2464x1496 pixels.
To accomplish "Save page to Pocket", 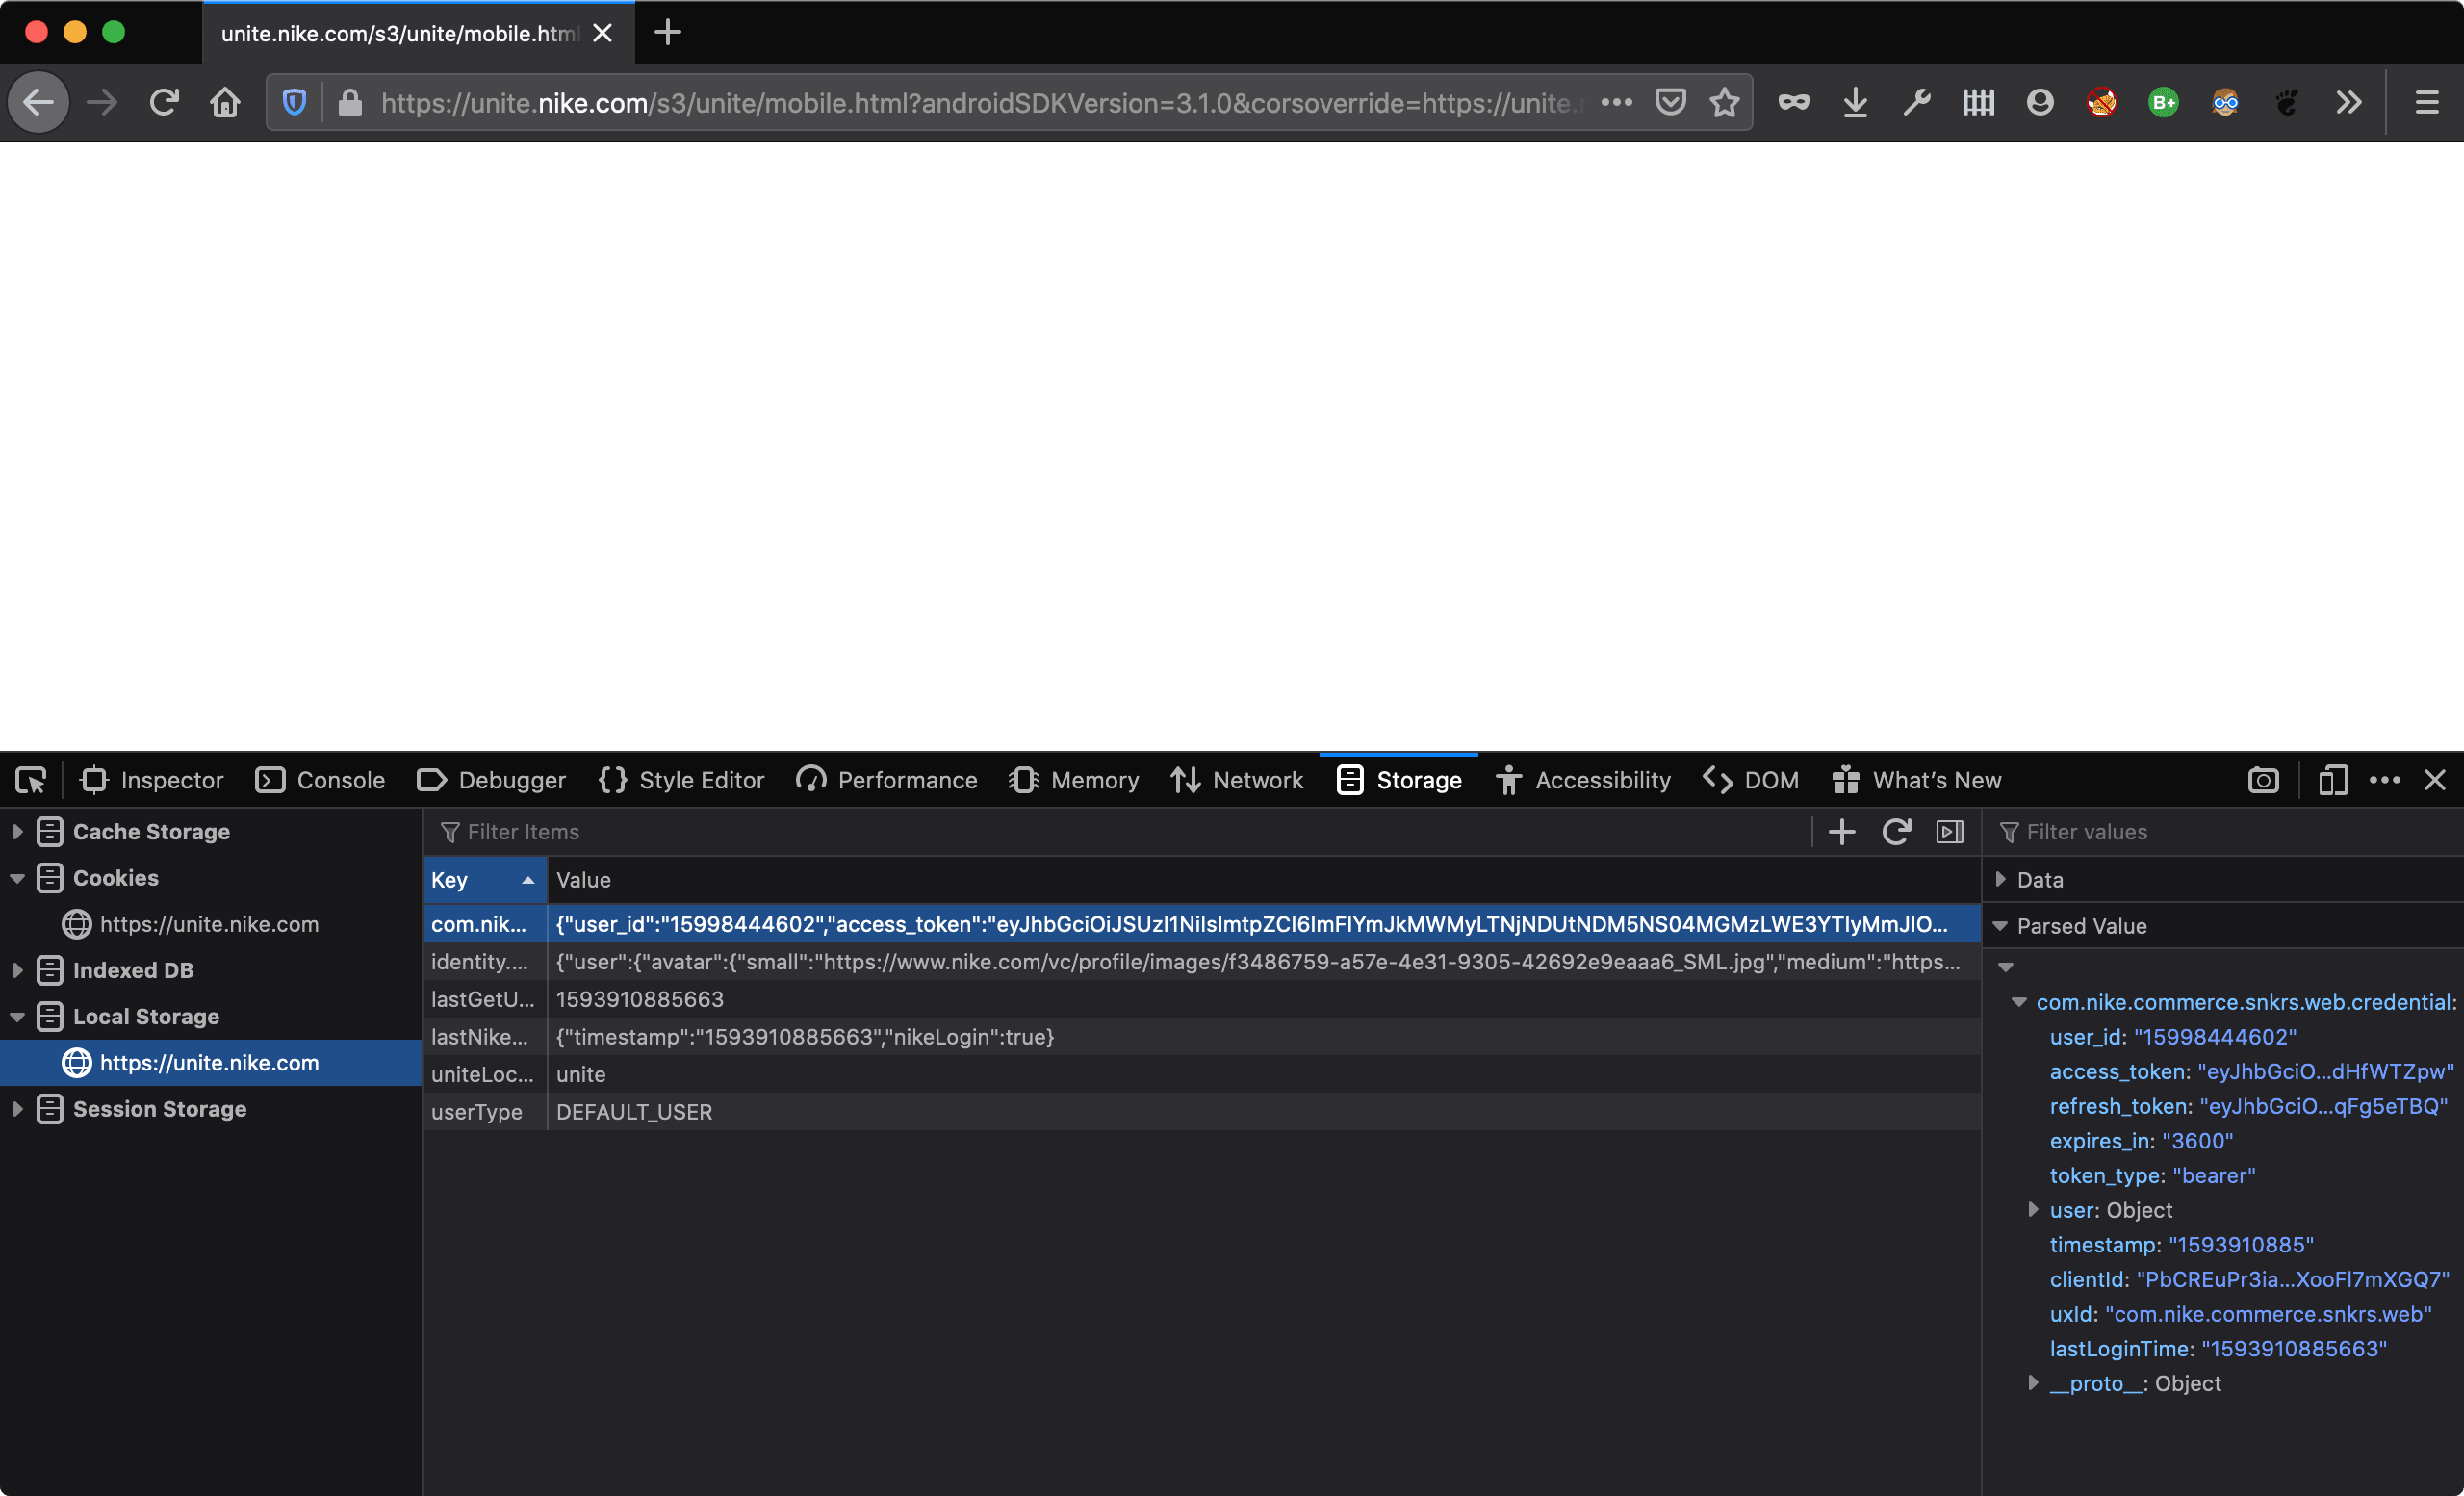I will 1671,102.
